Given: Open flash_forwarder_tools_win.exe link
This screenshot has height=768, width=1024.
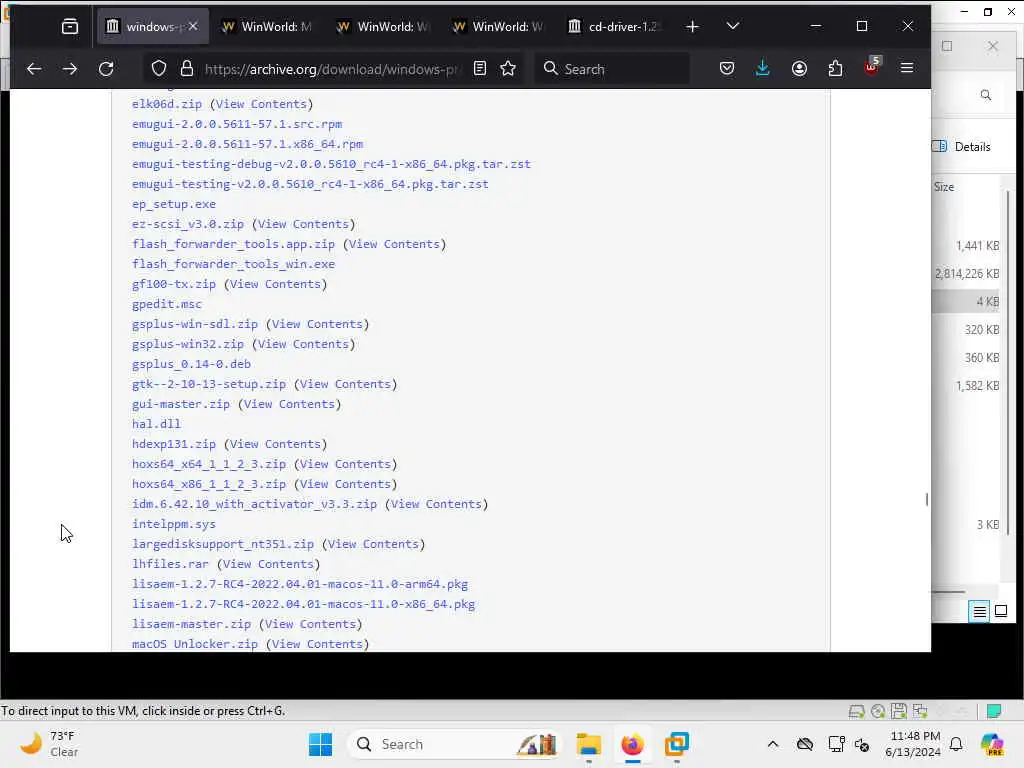Looking at the screenshot, I should point(233,264).
